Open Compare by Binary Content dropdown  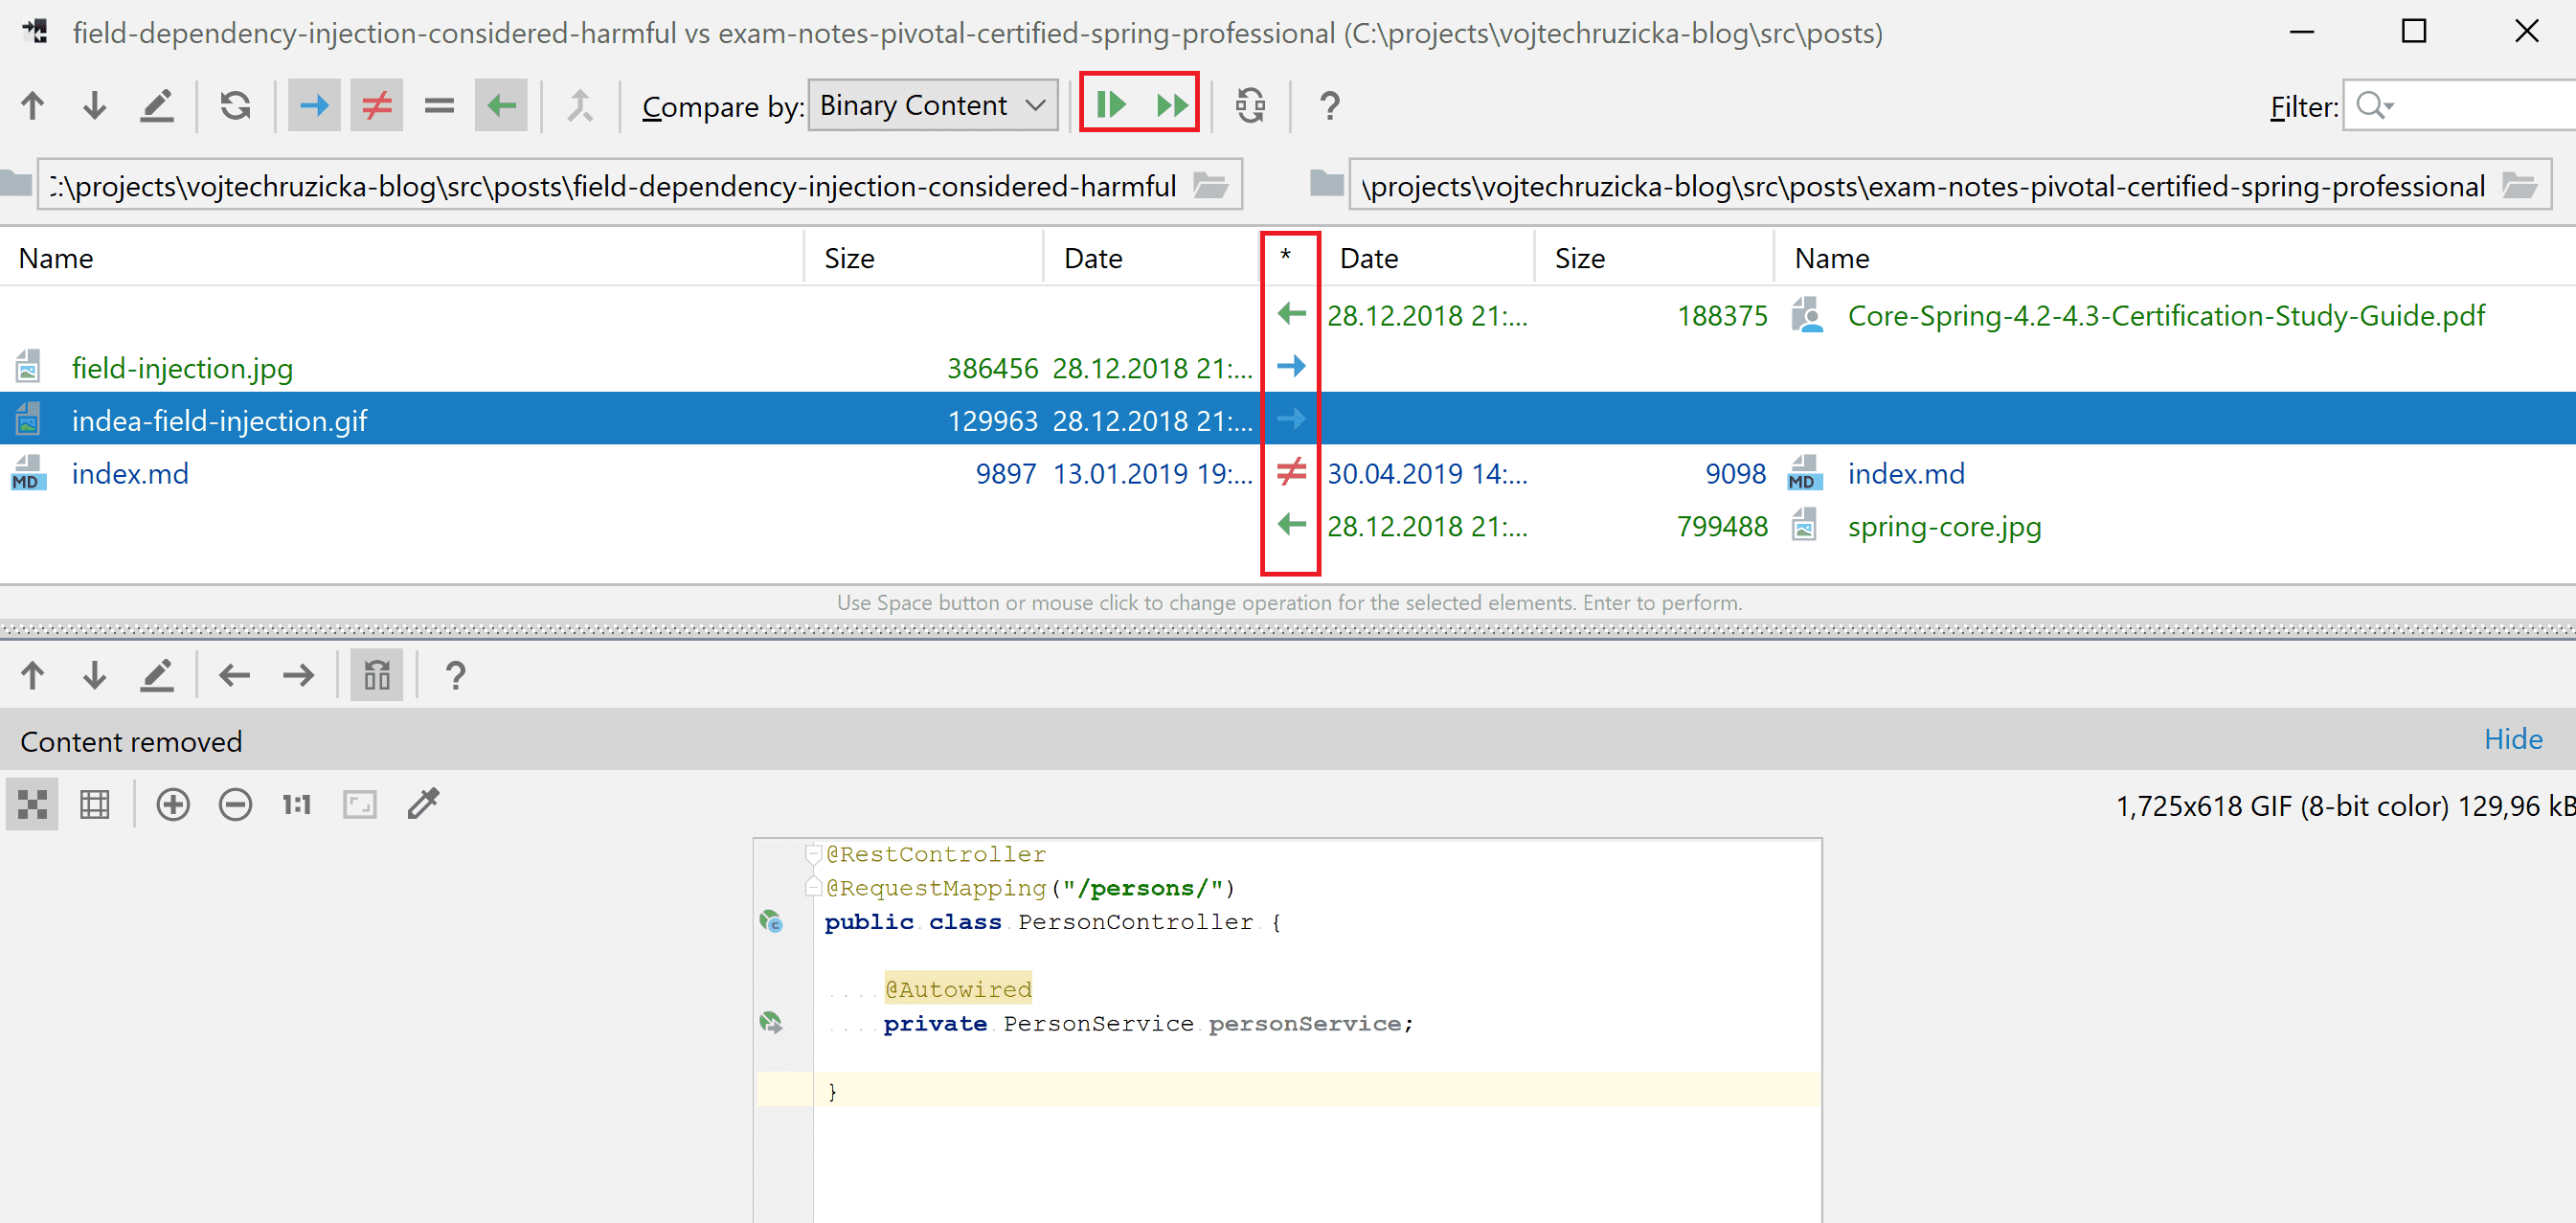point(932,105)
